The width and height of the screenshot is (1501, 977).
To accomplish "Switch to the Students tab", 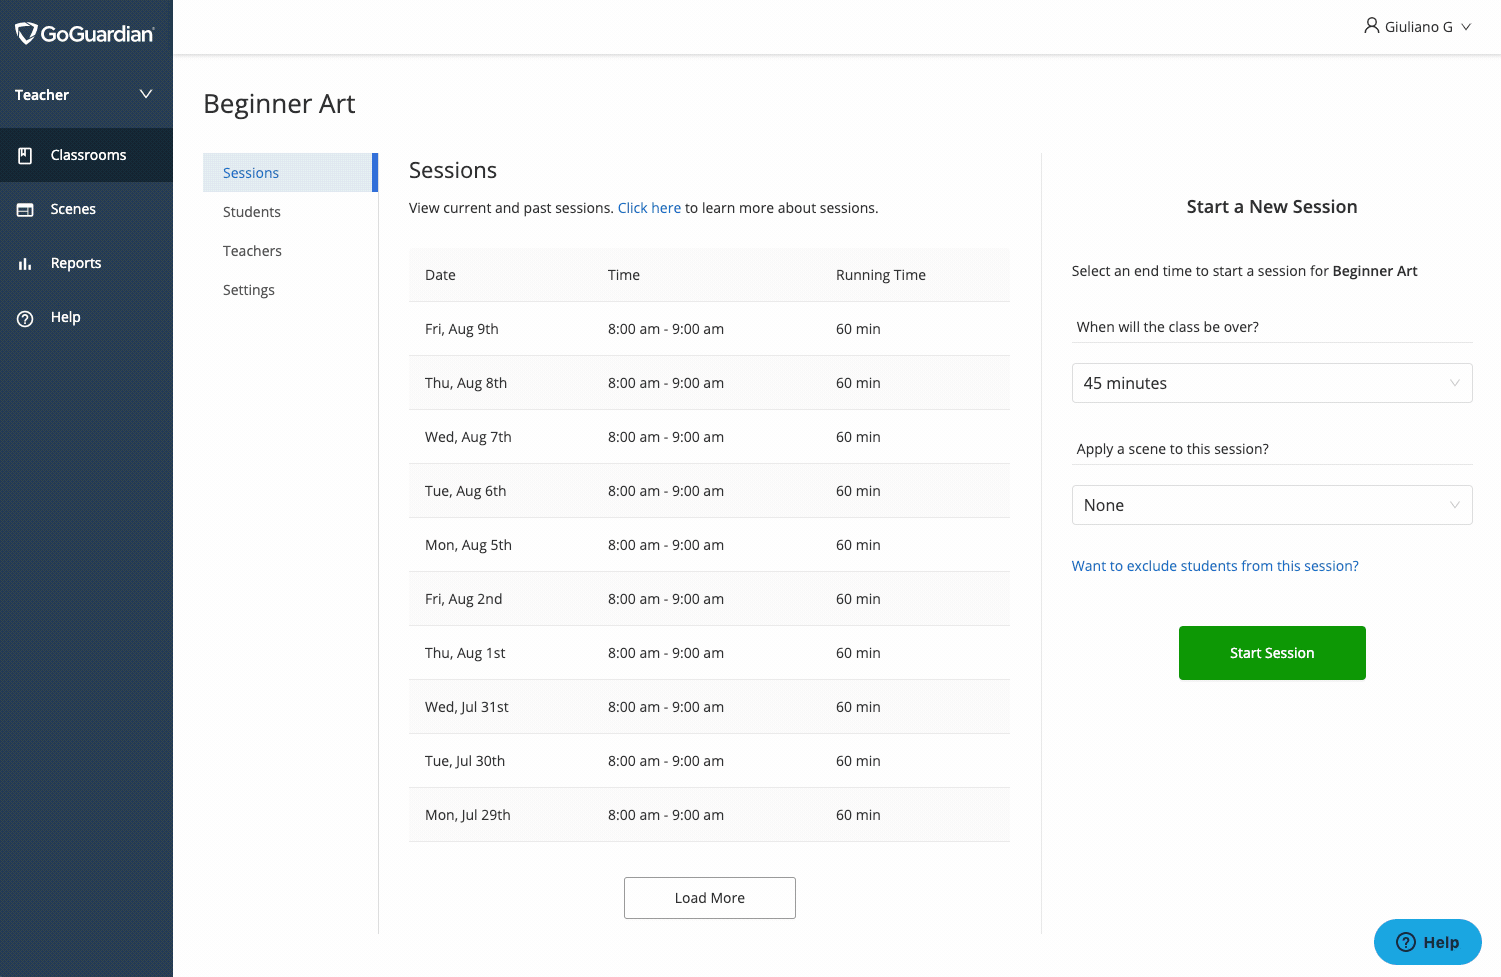I will click(x=252, y=212).
